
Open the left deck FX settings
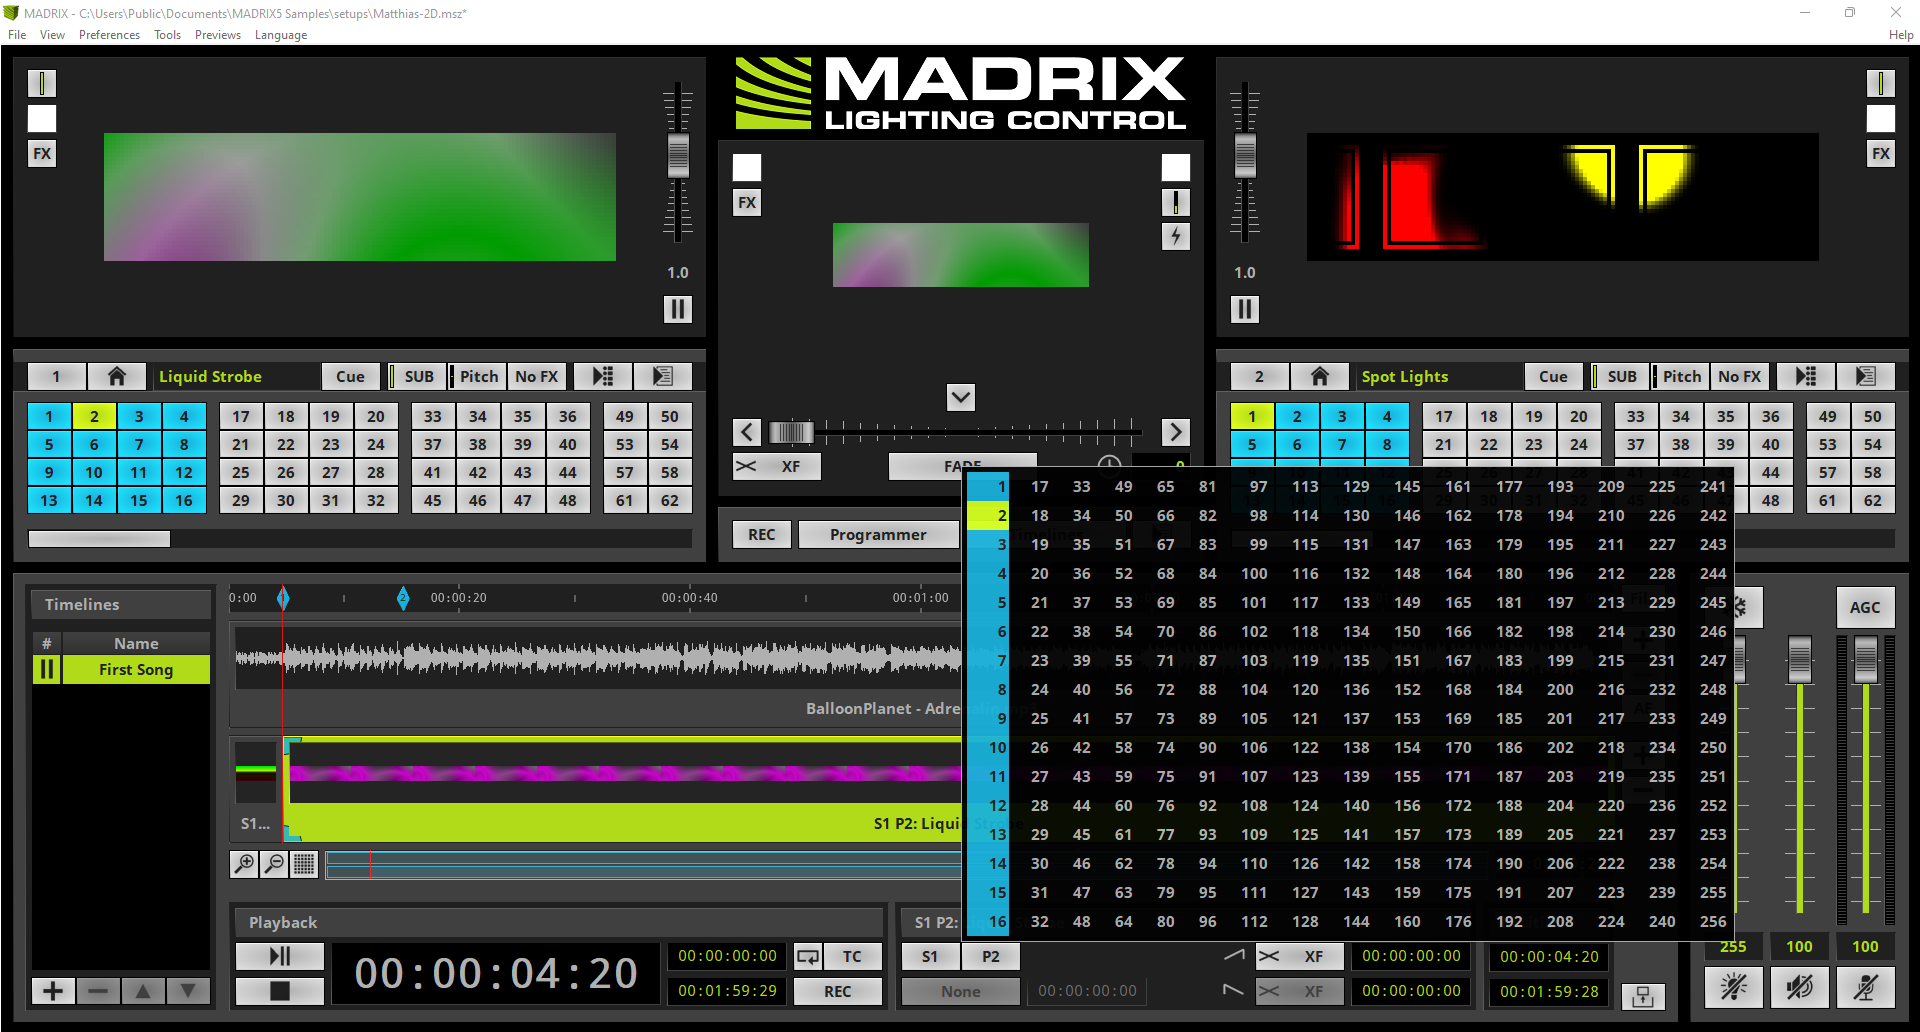click(42, 154)
